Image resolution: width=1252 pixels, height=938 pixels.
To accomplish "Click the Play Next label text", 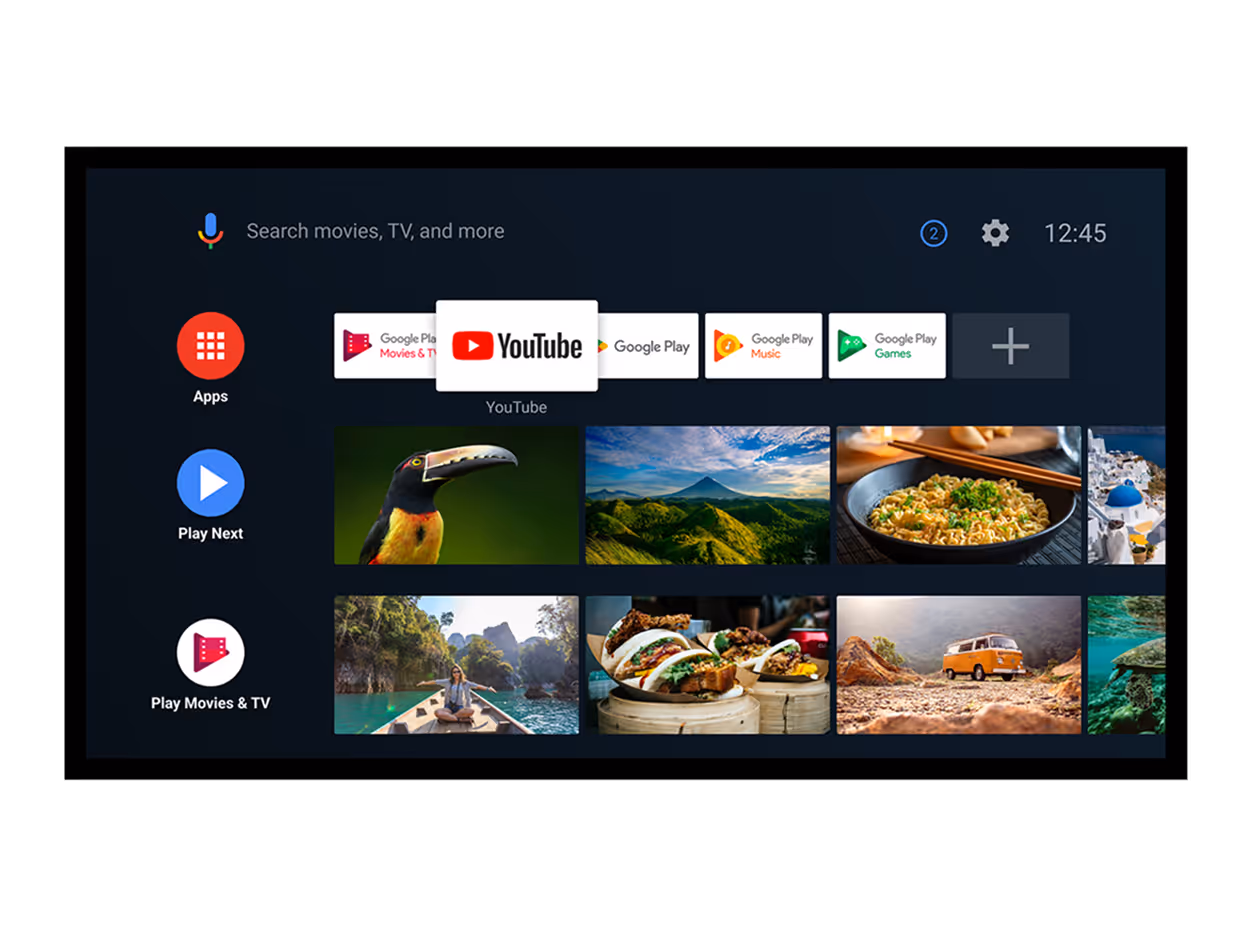I will tap(210, 533).
